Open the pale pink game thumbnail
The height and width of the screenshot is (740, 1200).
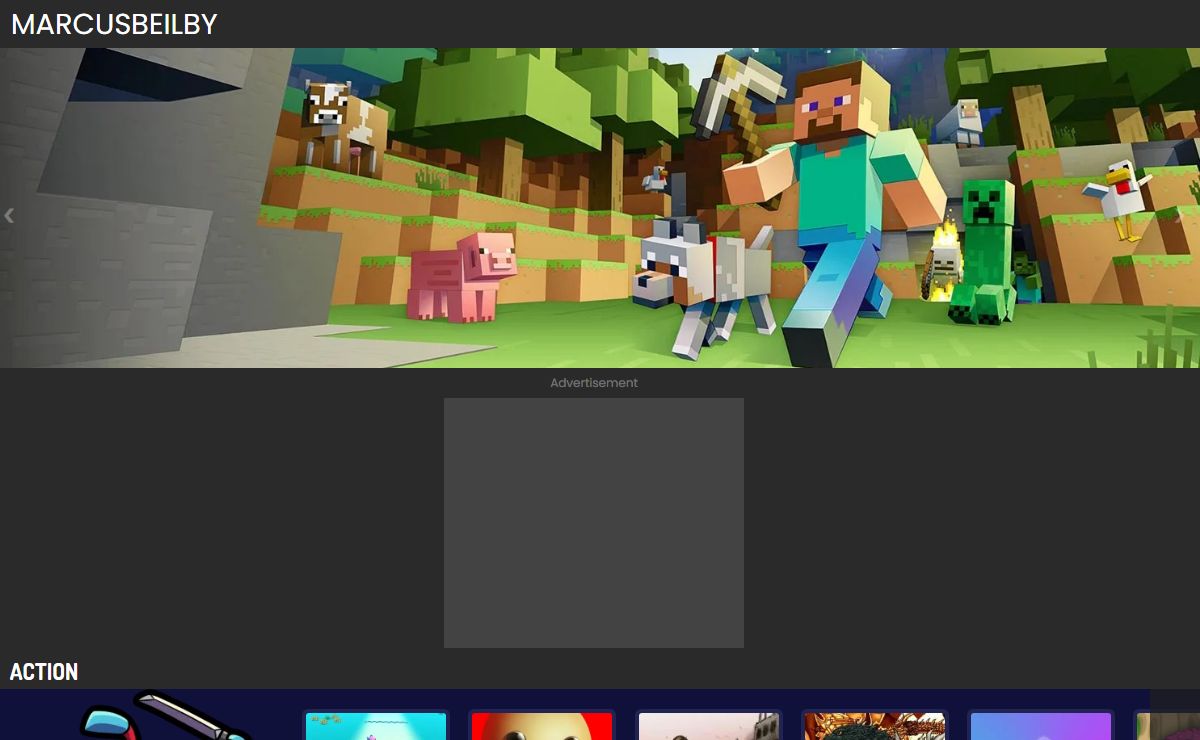[x=708, y=726]
